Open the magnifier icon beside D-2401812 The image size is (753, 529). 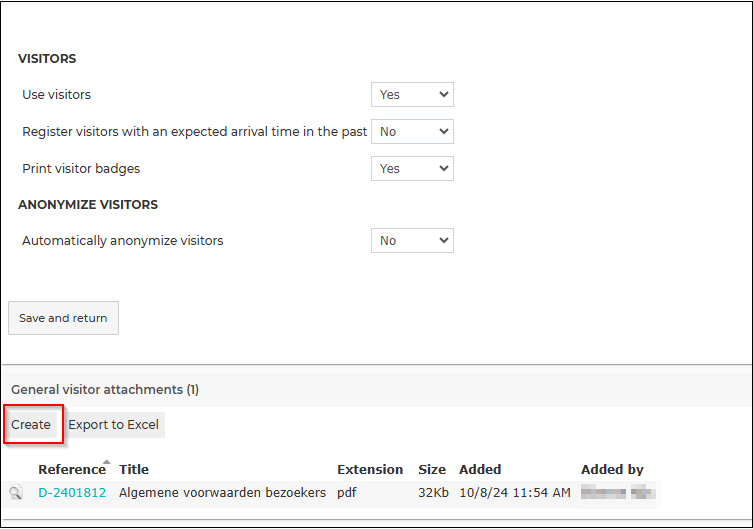[16, 493]
